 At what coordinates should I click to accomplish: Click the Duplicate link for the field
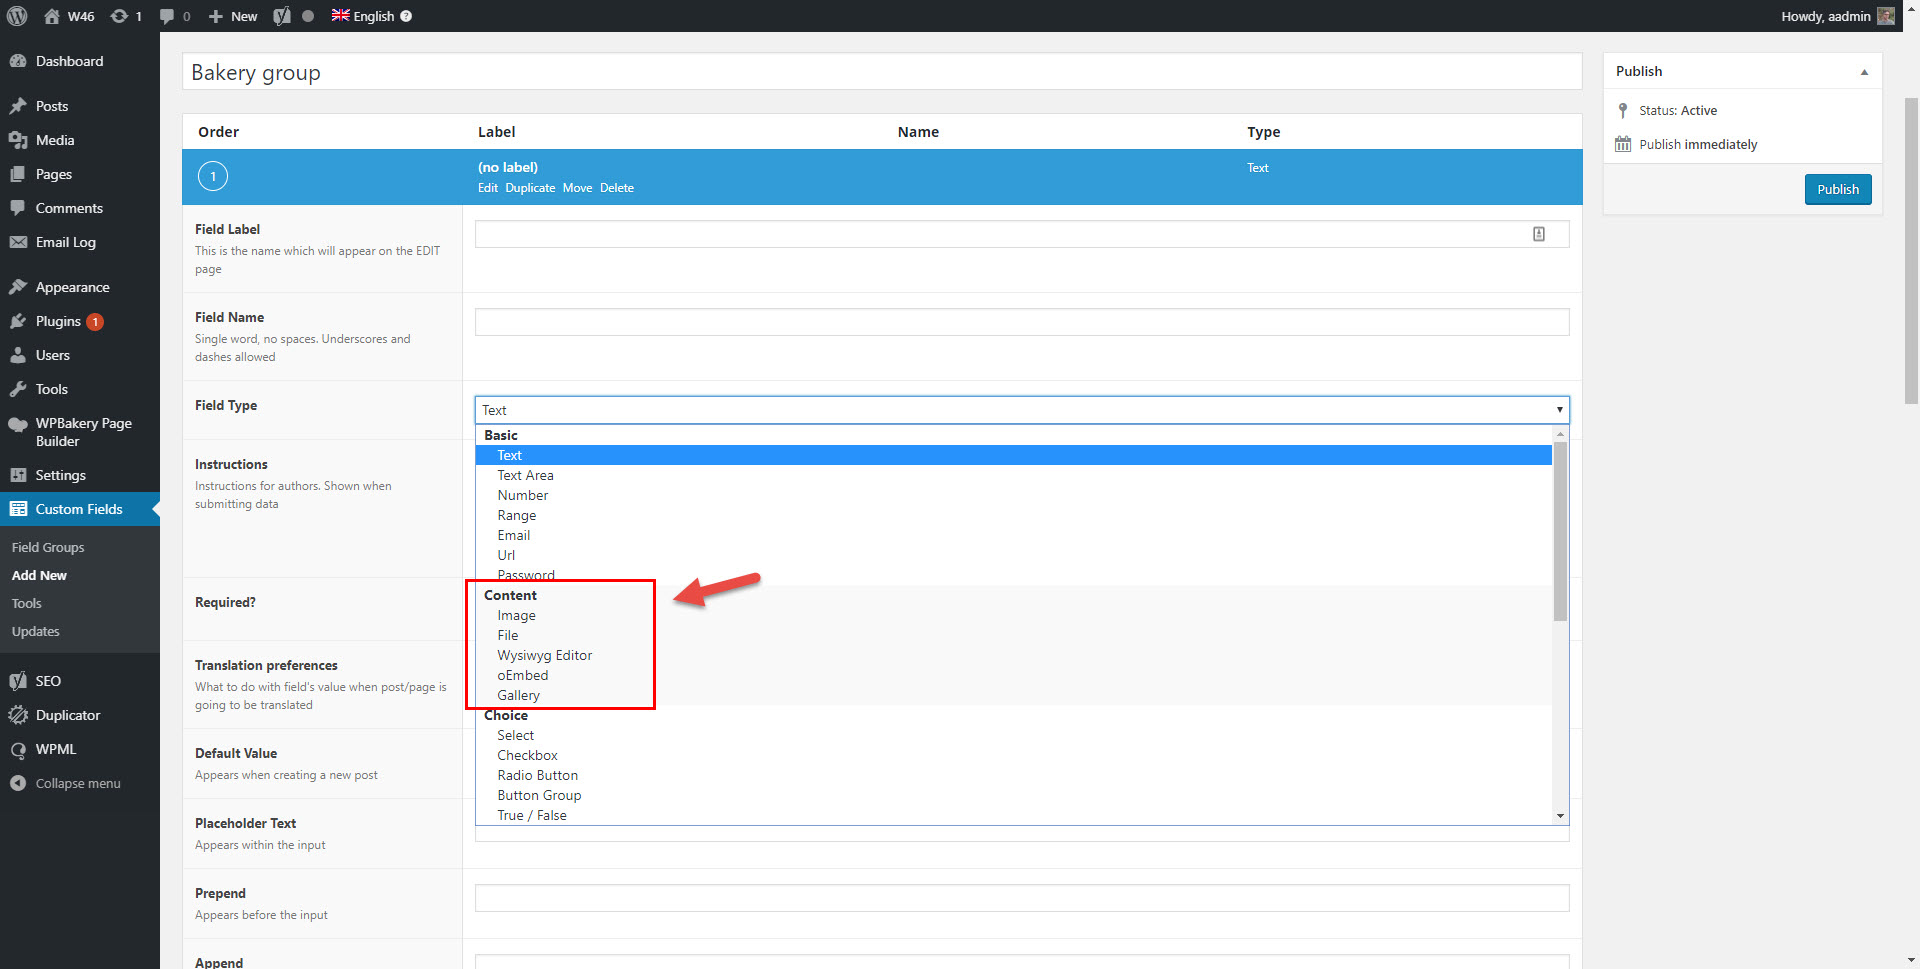click(x=530, y=188)
